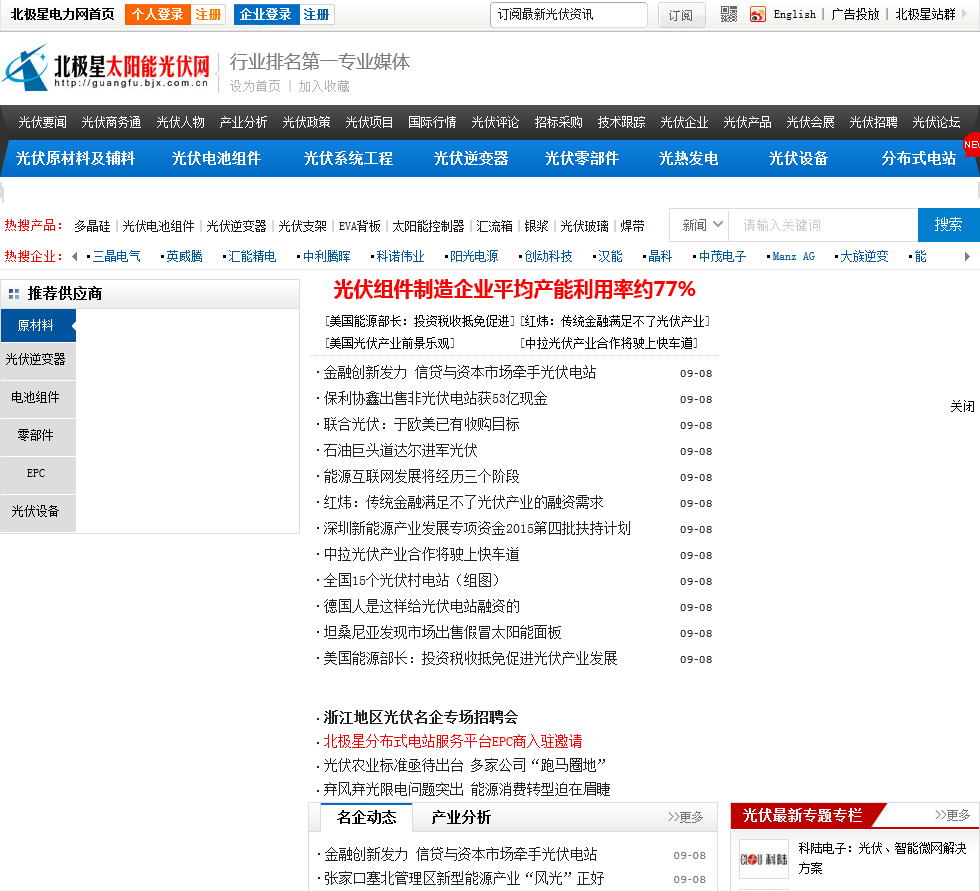Select the 光伏逆变器 supplier tab
This screenshot has width=980, height=891.
pos(36,359)
